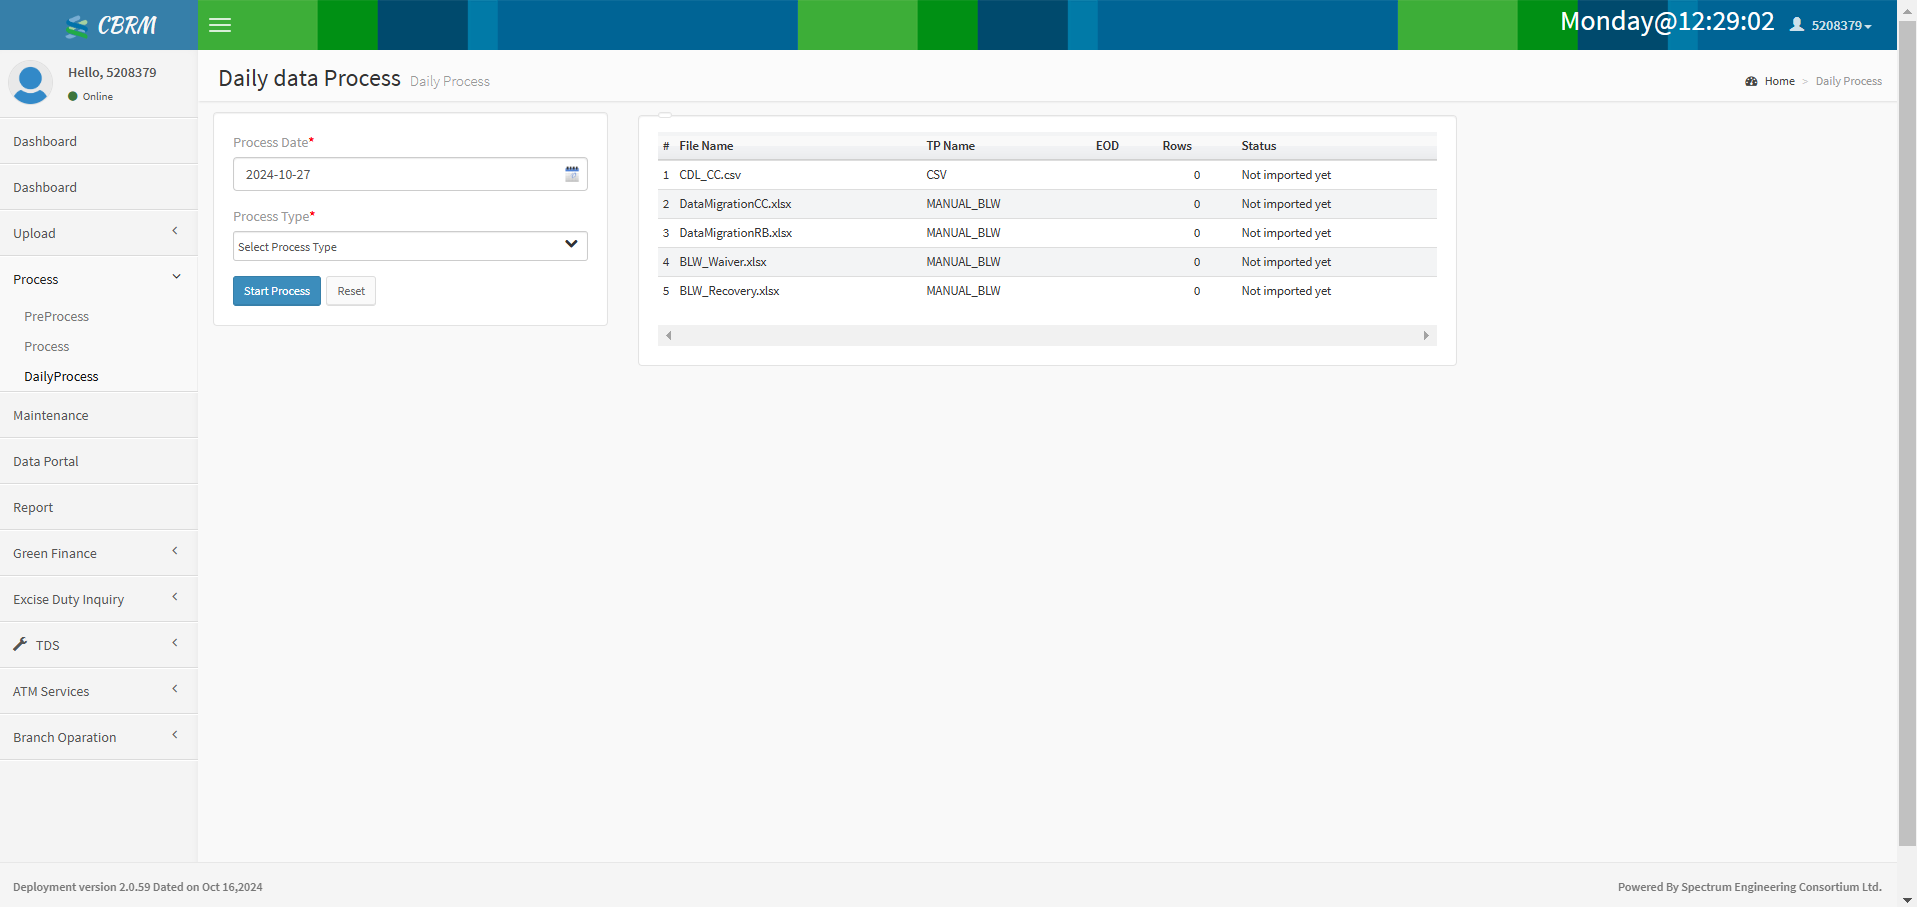Select the CDL_CC.csv file row

(x=1047, y=175)
